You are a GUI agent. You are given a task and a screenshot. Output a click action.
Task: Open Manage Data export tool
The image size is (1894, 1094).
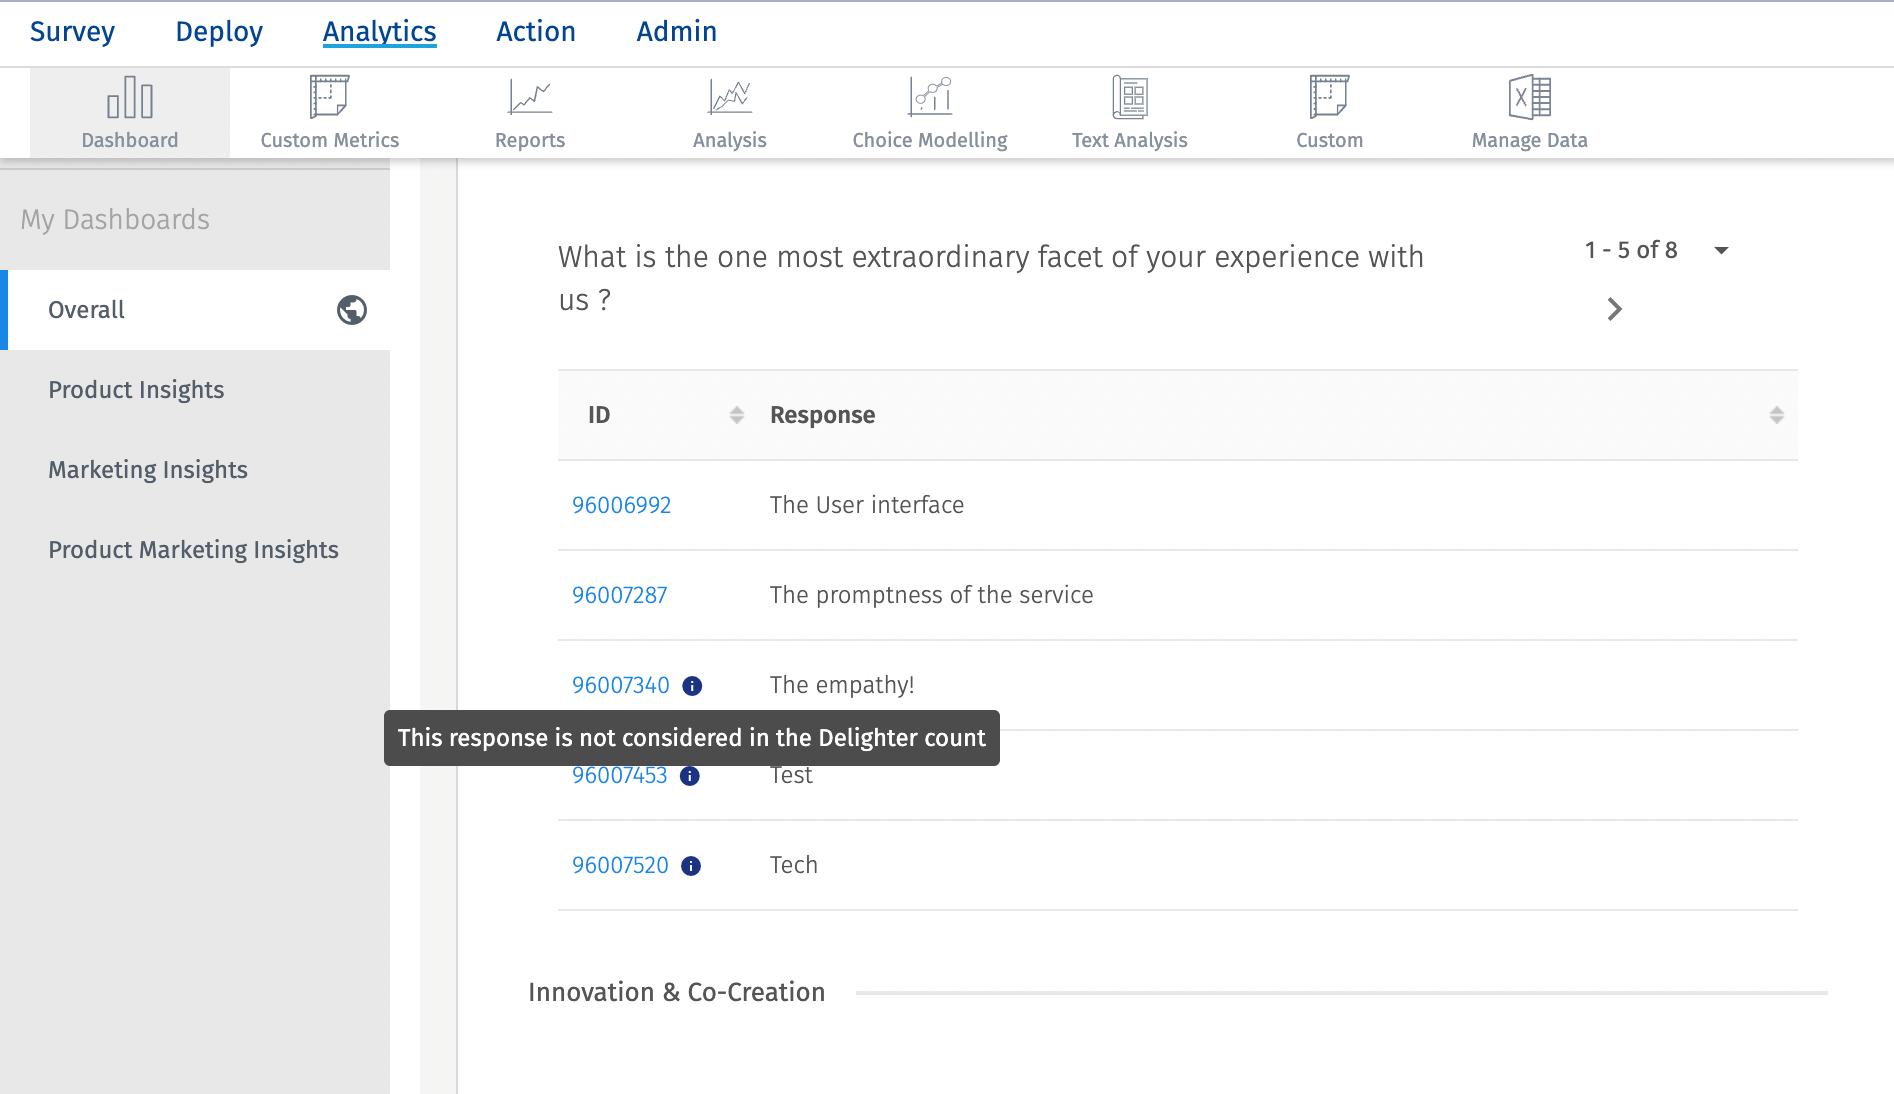click(x=1527, y=110)
